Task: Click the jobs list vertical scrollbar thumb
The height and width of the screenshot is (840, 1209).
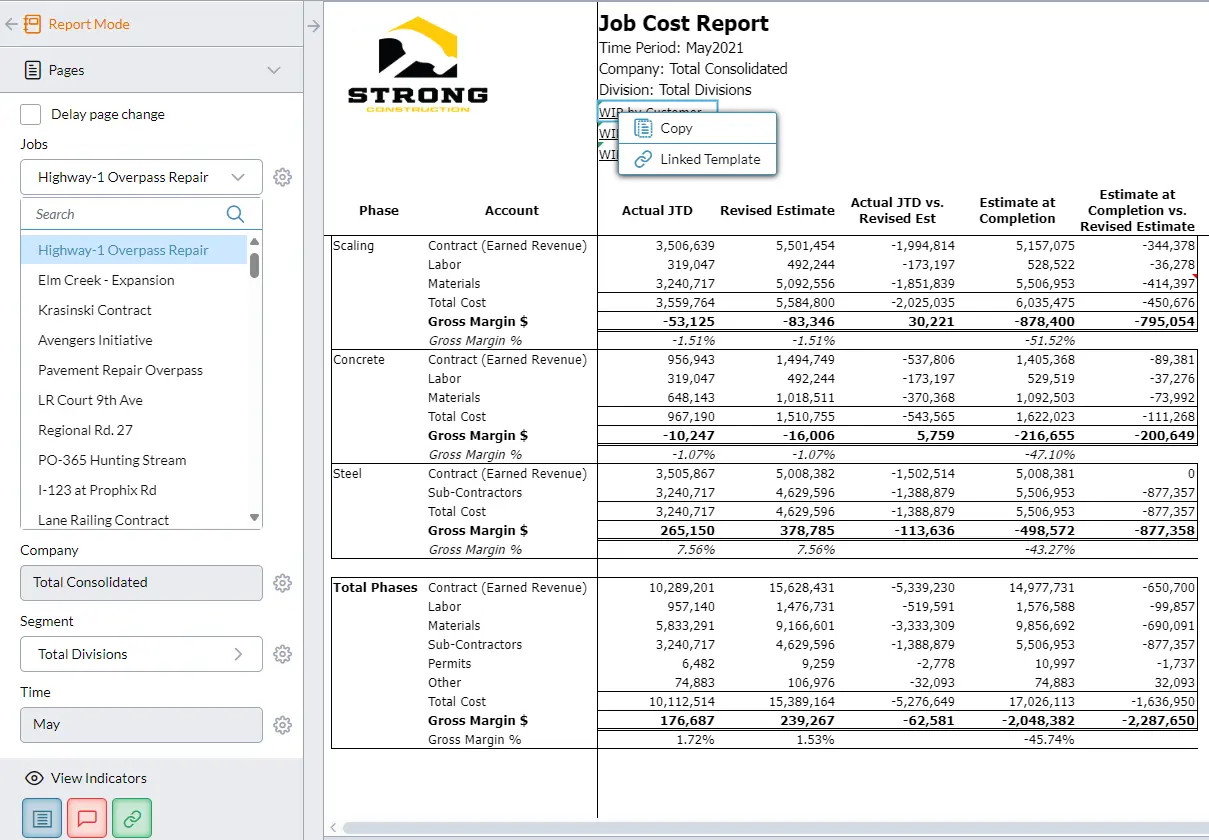Action: click(x=254, y=265)
